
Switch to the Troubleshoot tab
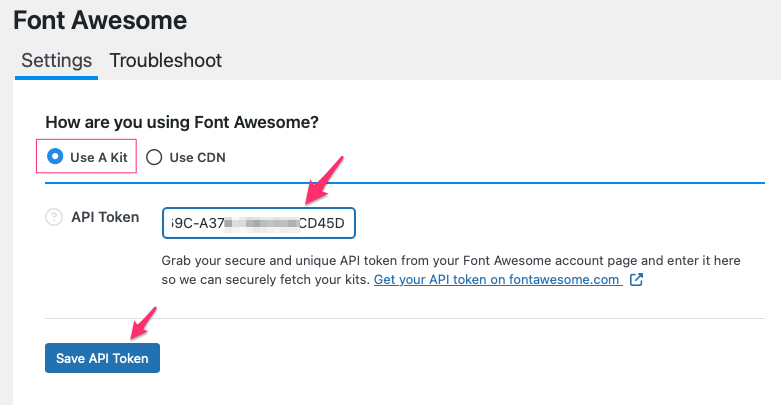[x=165, y=60]
